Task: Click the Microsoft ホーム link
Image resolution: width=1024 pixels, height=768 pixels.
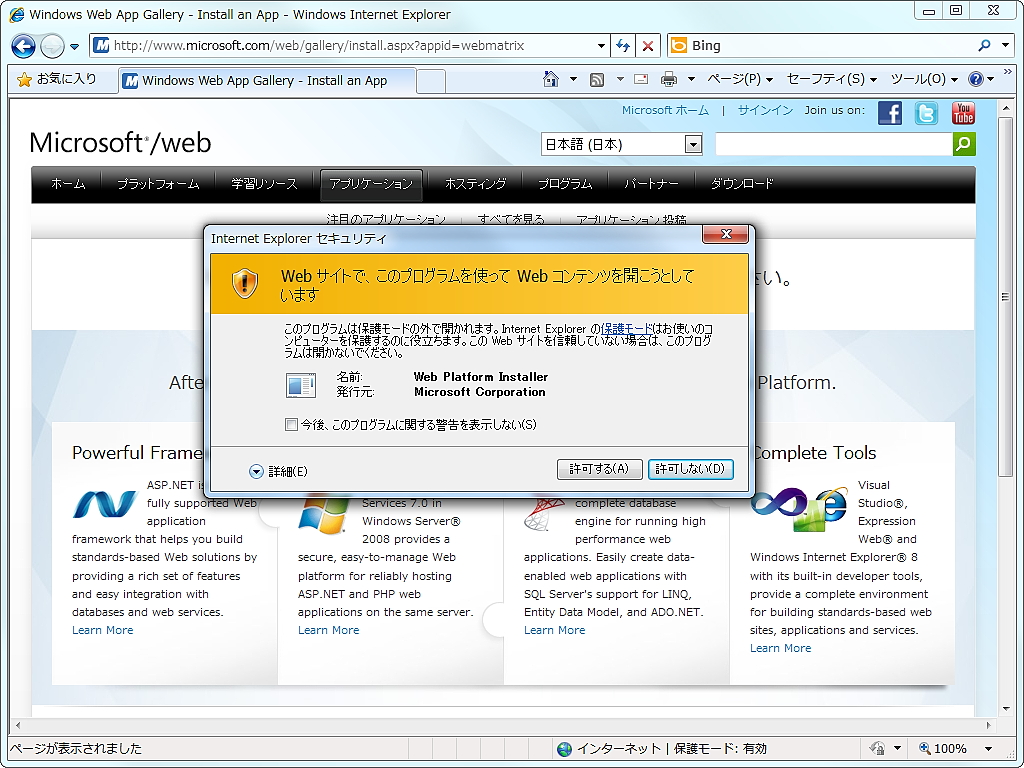Action: [x=665, y=110]
